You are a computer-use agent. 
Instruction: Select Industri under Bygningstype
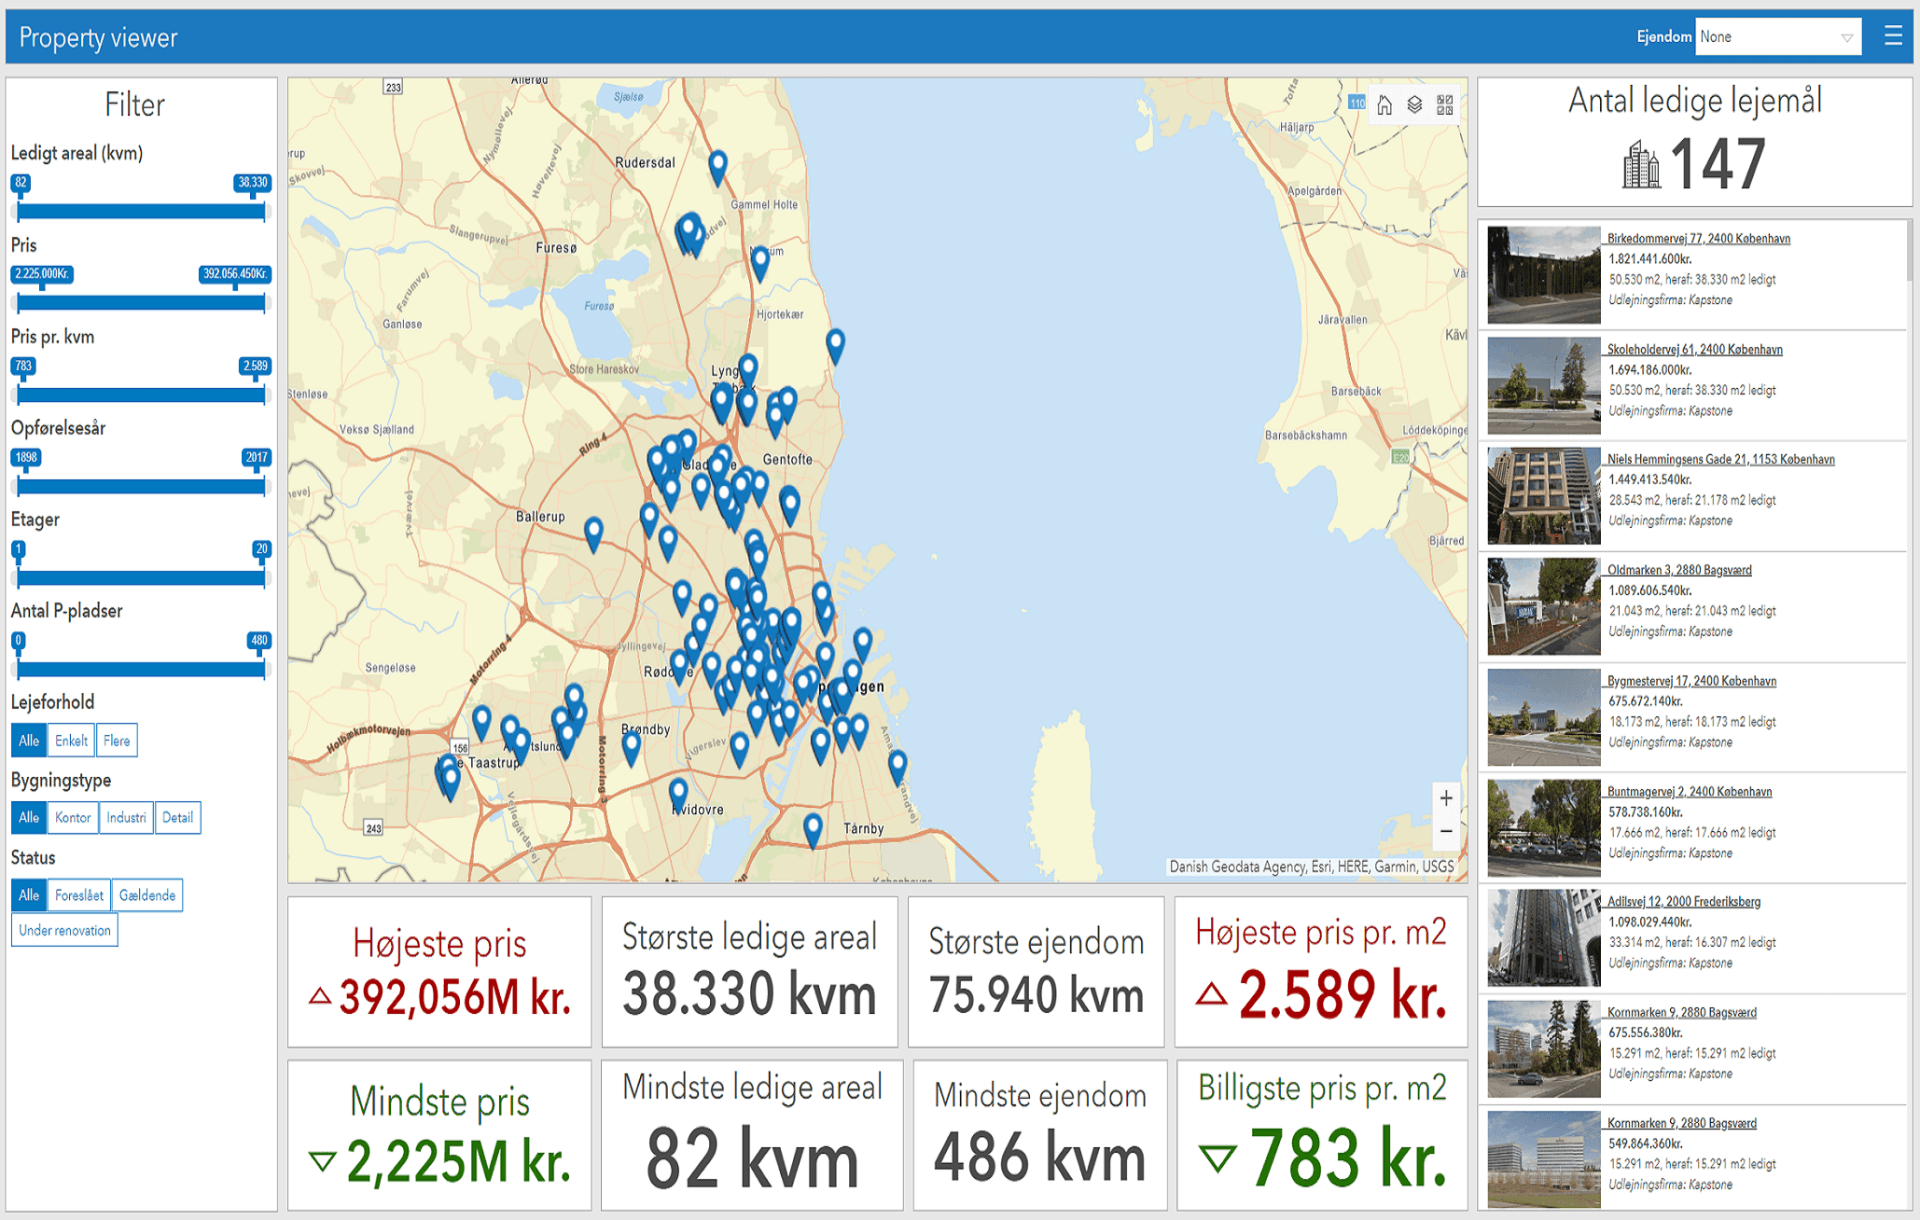click(126, 818)
